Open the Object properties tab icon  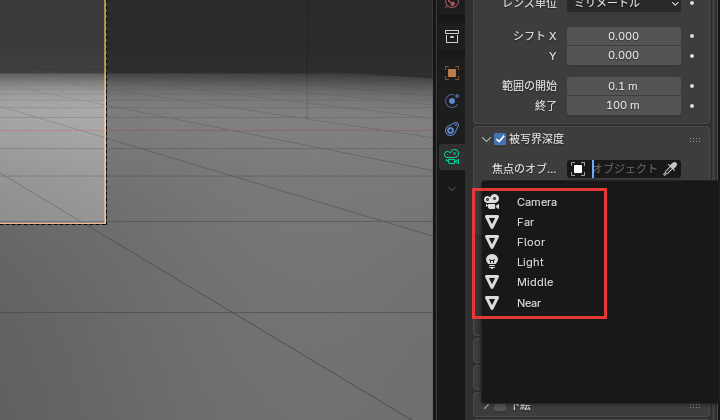[452, 73]
